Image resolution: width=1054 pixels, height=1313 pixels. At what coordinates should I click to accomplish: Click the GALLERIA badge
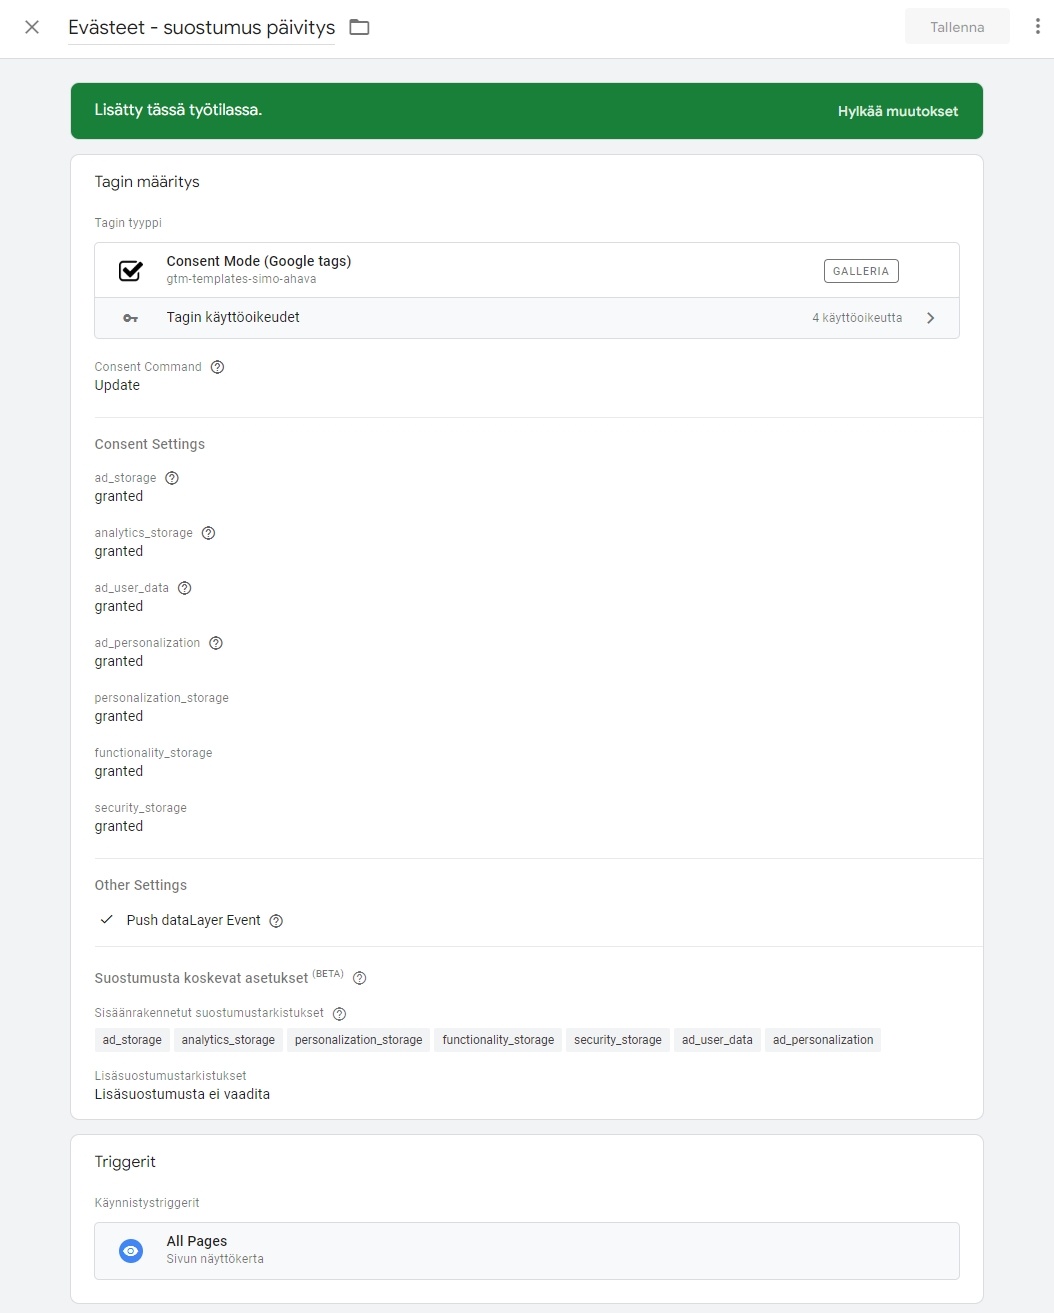tap(861, 271)
